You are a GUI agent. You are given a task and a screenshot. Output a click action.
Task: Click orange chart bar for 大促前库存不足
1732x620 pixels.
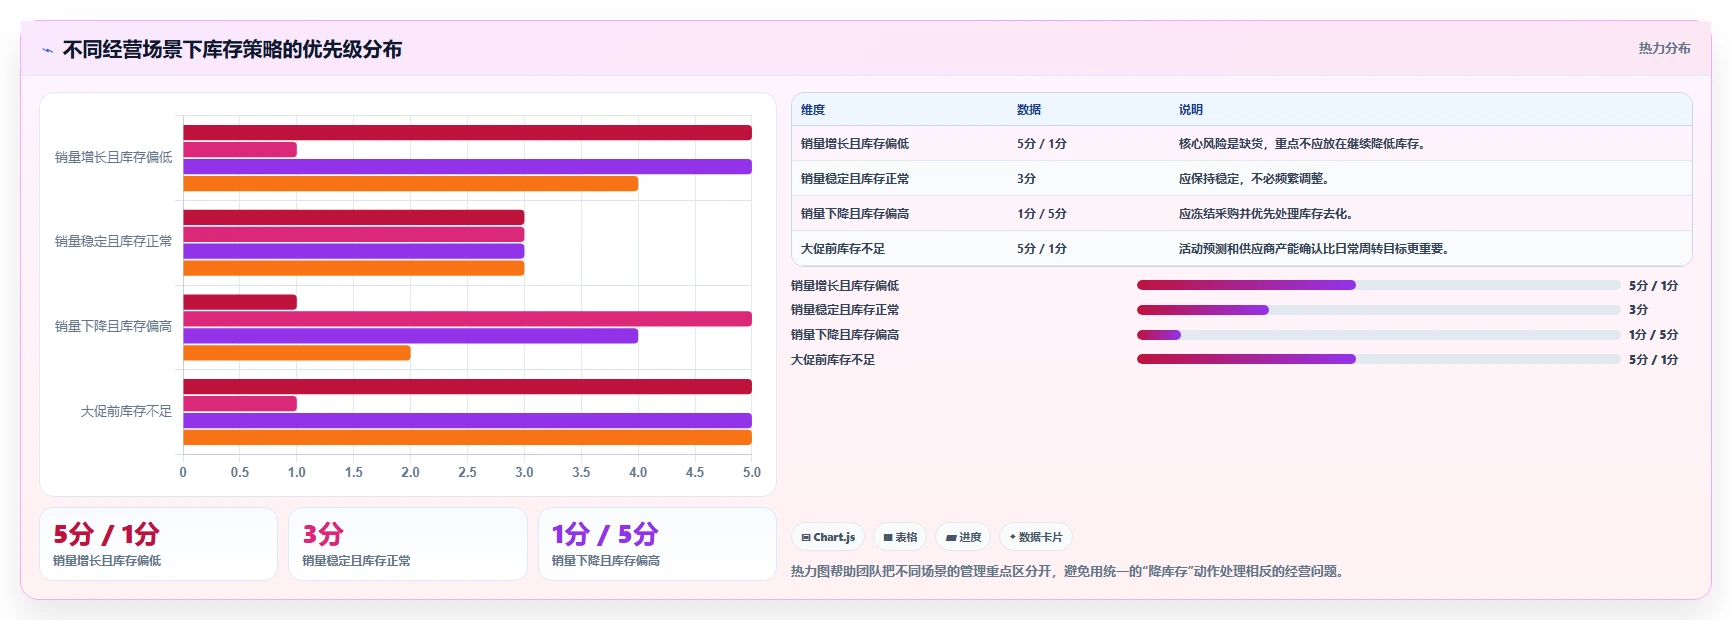467,438
